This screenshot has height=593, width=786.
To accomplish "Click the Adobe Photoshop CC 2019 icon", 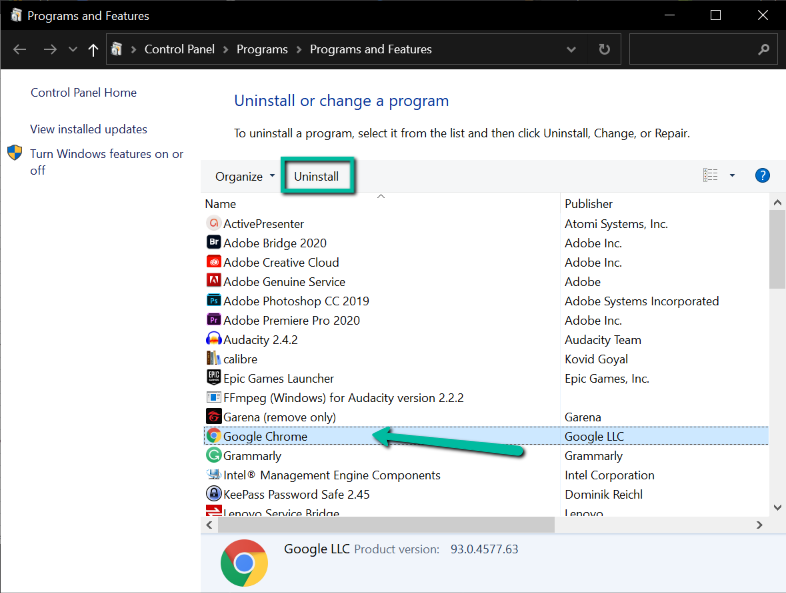I will coord(213,301).
